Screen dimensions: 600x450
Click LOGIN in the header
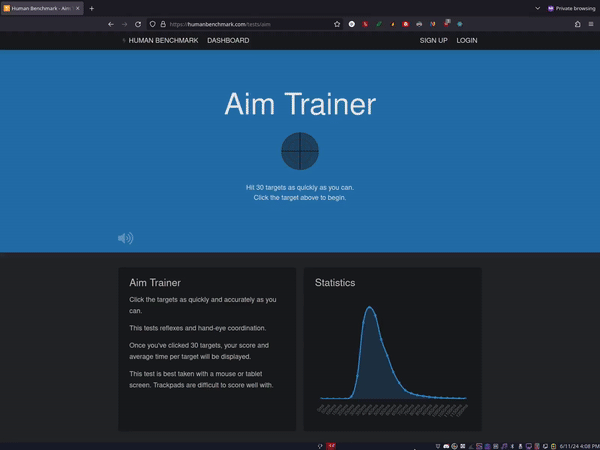click(x=466, y=41)
